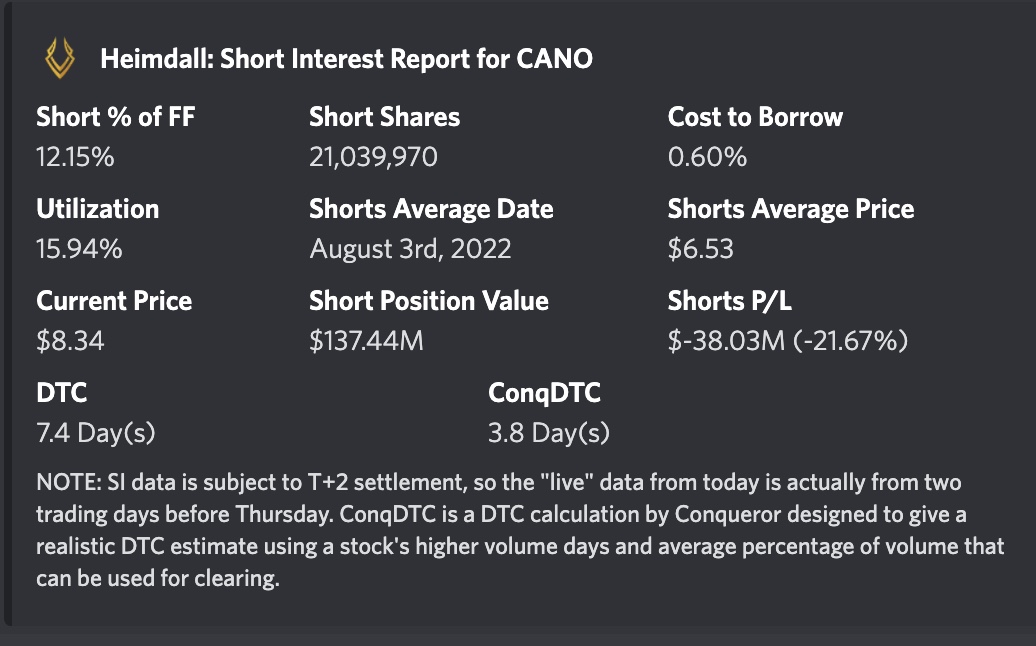This screenshot has height=646, width=1036.
Task: Click the Shorts Average Price heading
Action: 791,209
